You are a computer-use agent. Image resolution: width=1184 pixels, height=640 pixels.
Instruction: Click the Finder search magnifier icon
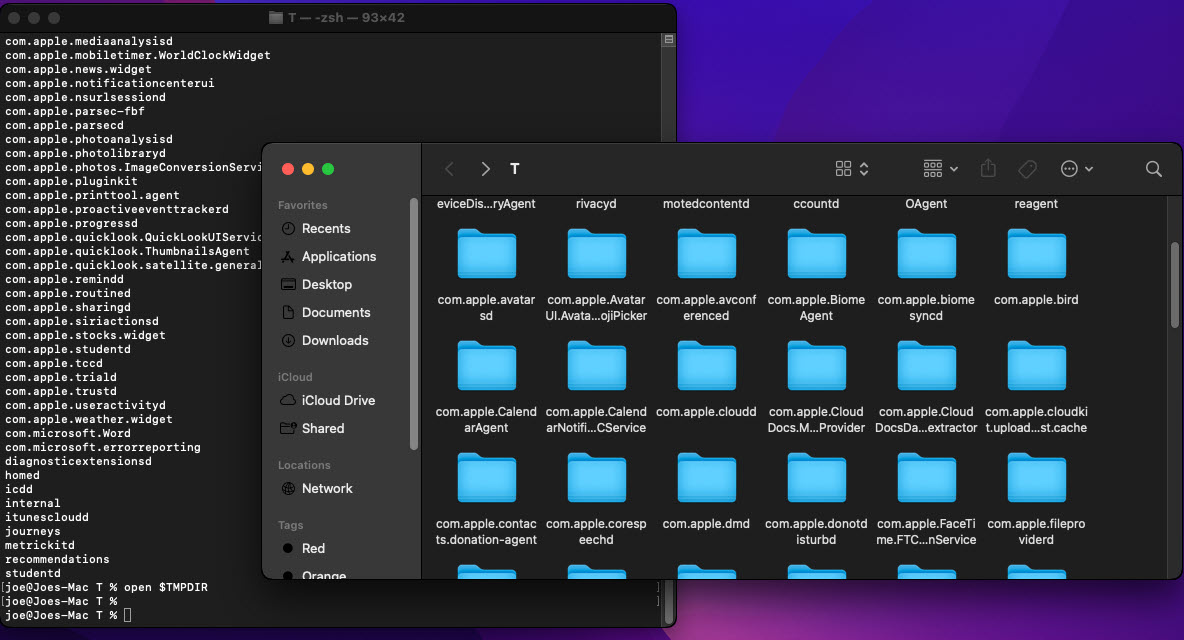pos(1153,169)
